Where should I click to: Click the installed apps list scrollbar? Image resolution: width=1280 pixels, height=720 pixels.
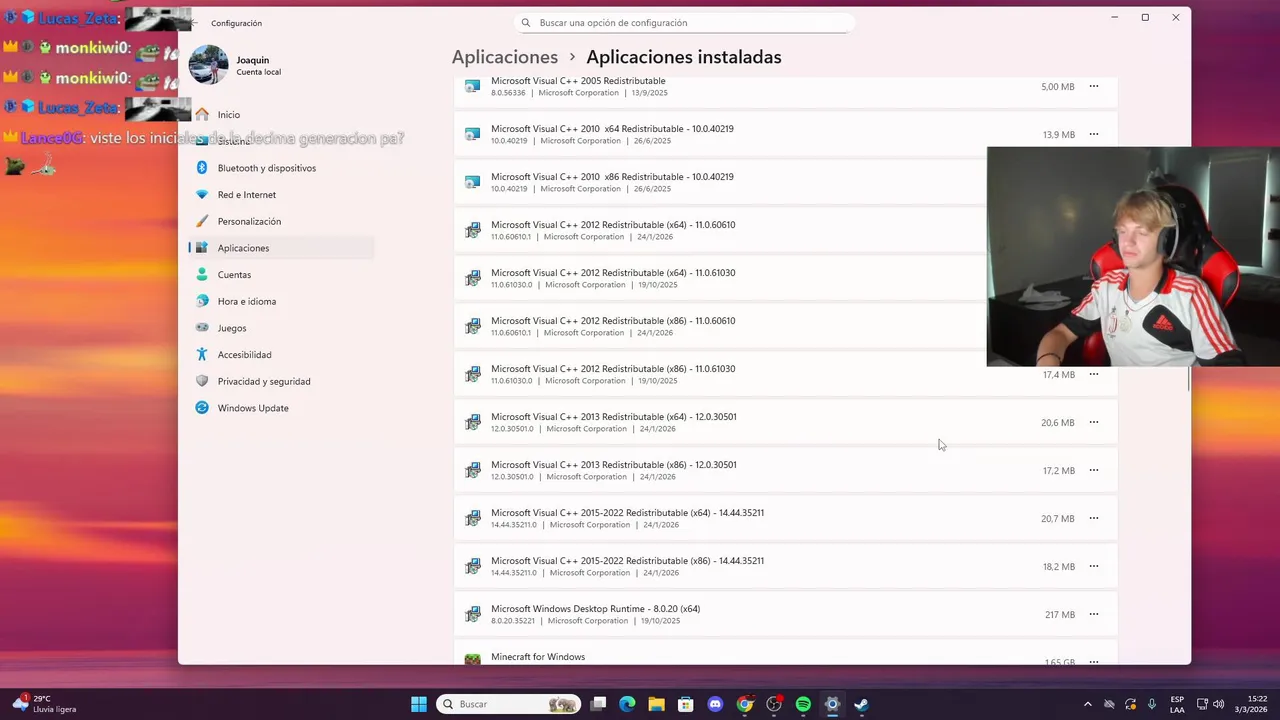pos(1188,379)
